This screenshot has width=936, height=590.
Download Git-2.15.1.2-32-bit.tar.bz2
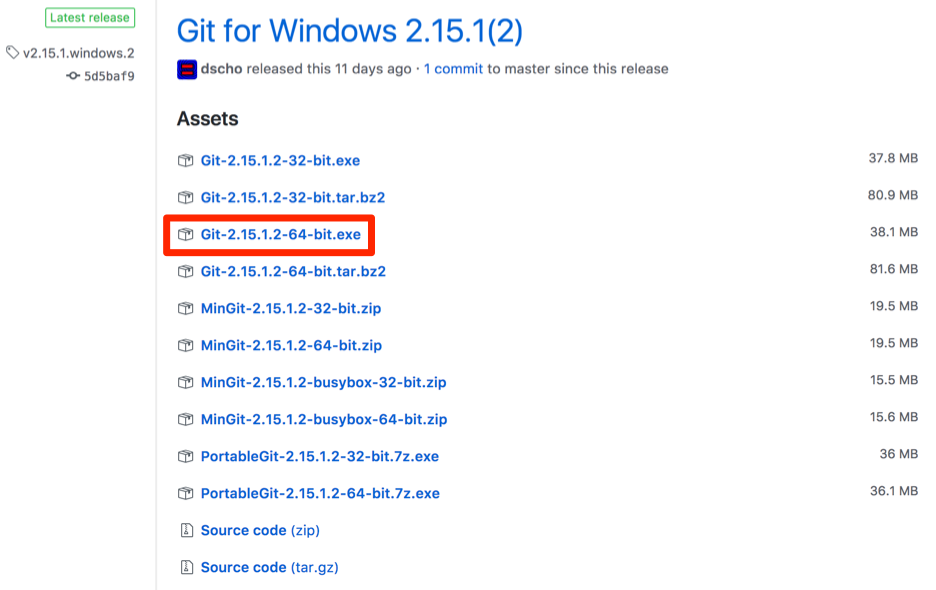pyautogui.click(x=292, y=198)
